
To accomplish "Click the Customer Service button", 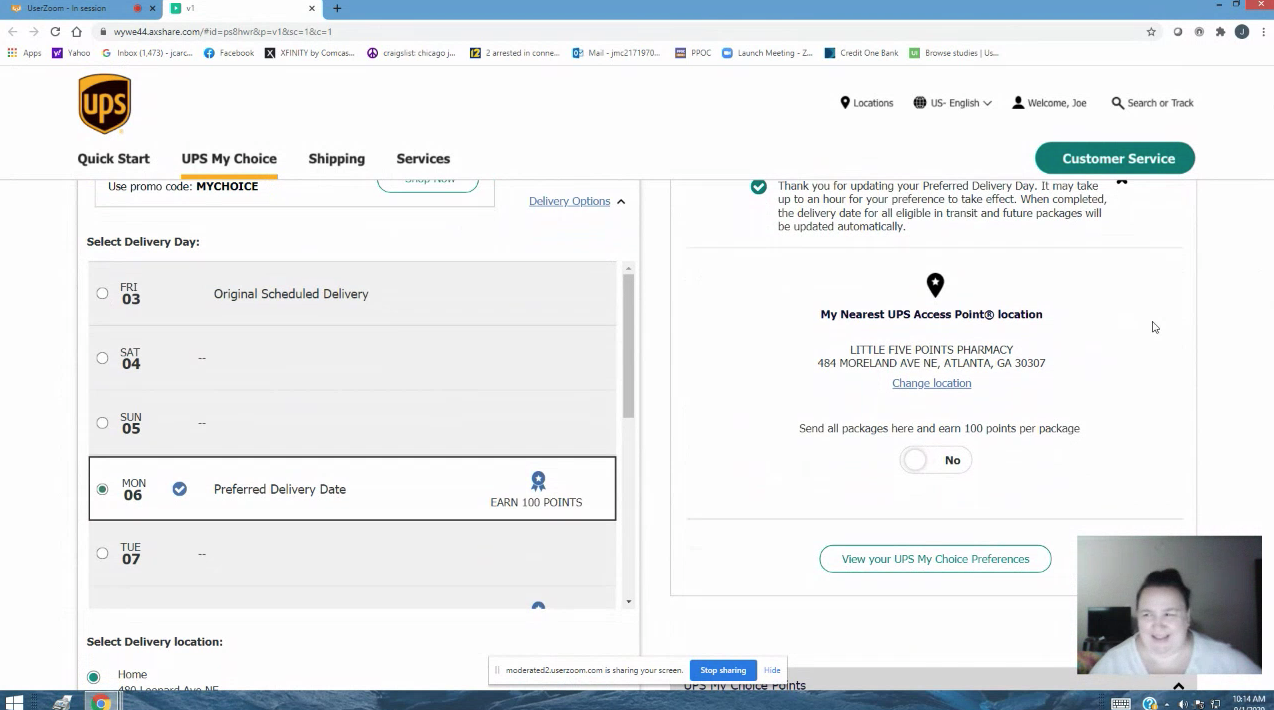I will [1115, 158].
